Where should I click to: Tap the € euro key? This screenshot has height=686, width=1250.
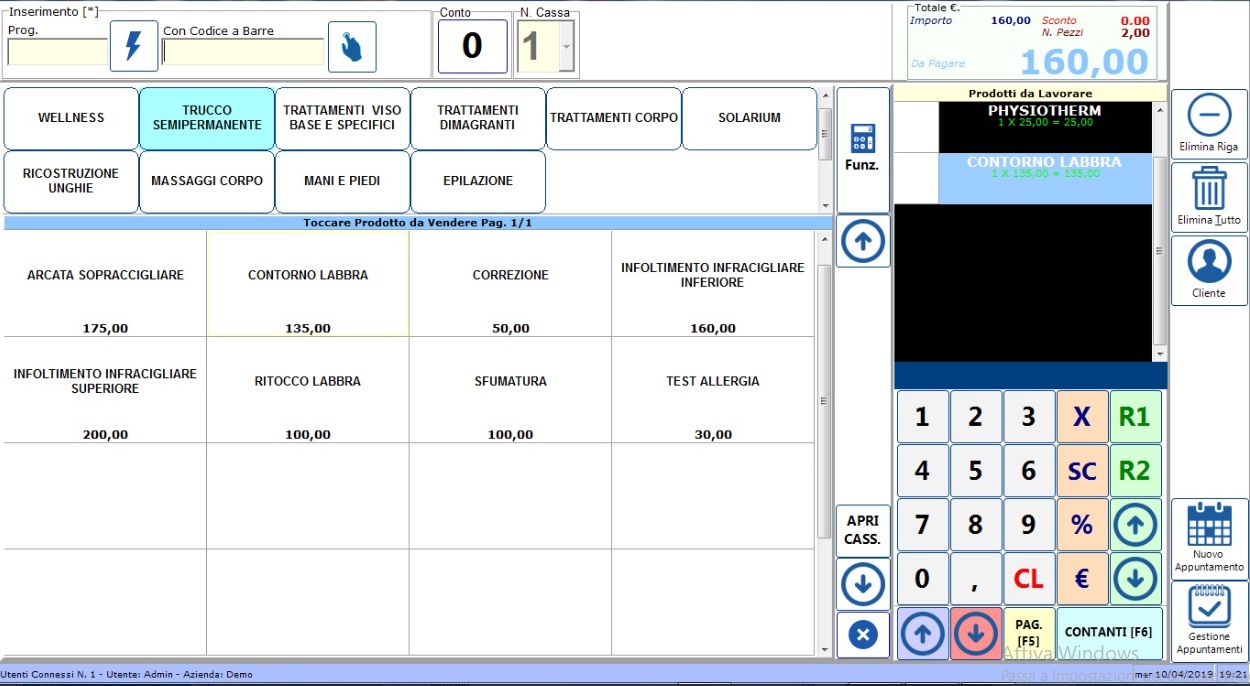(1082, 578)
